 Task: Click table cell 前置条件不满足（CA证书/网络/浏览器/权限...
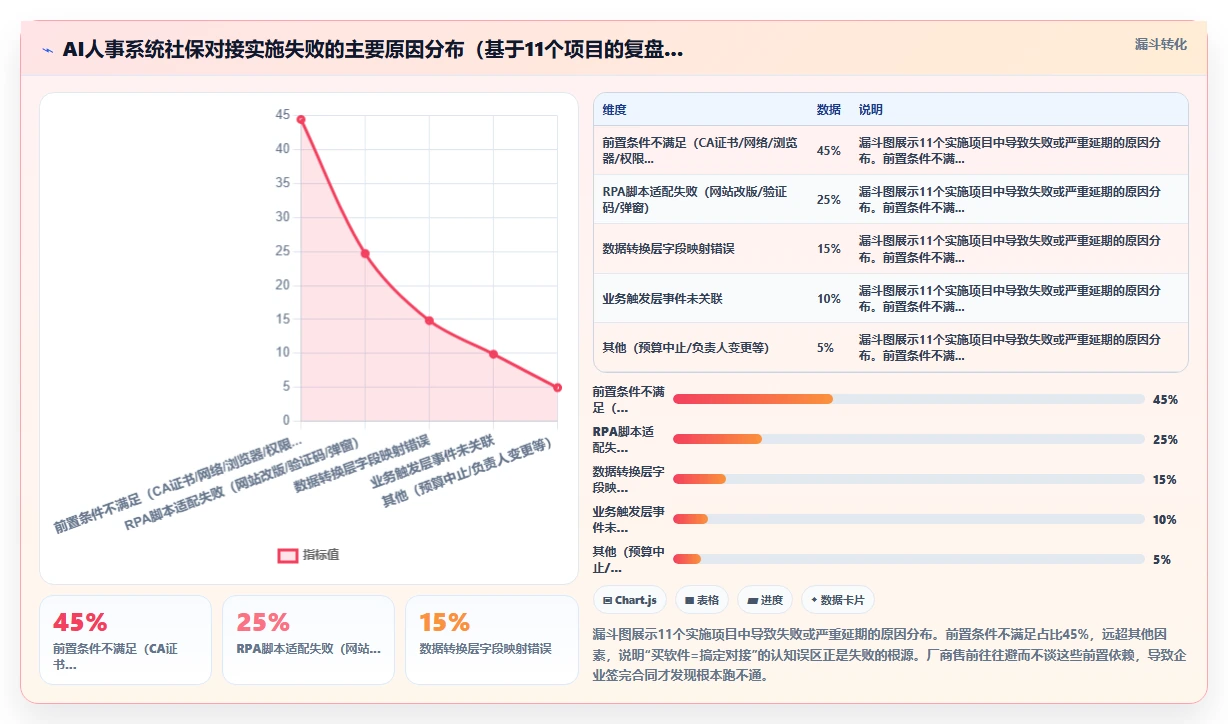(700, 151)
